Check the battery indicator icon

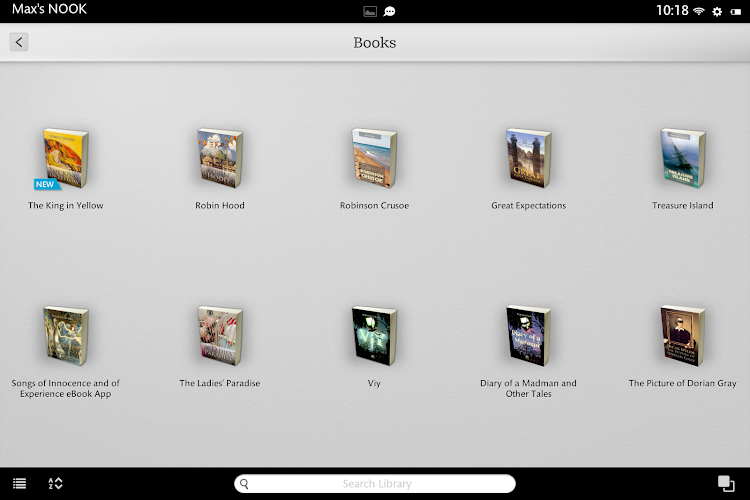pos(736,11)
